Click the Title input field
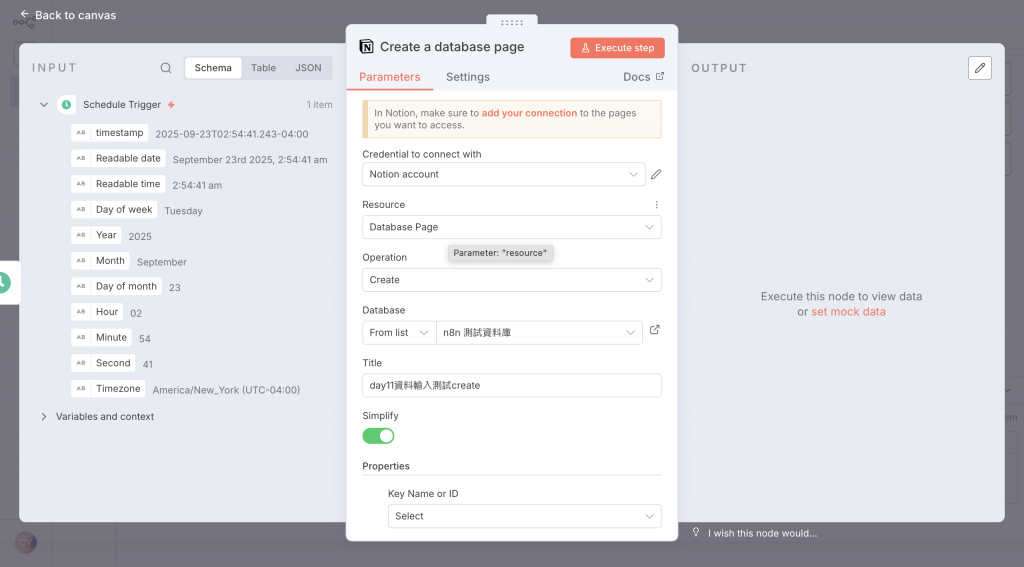Viewport: 1024px width, 567px height. (x=512, y=385)
